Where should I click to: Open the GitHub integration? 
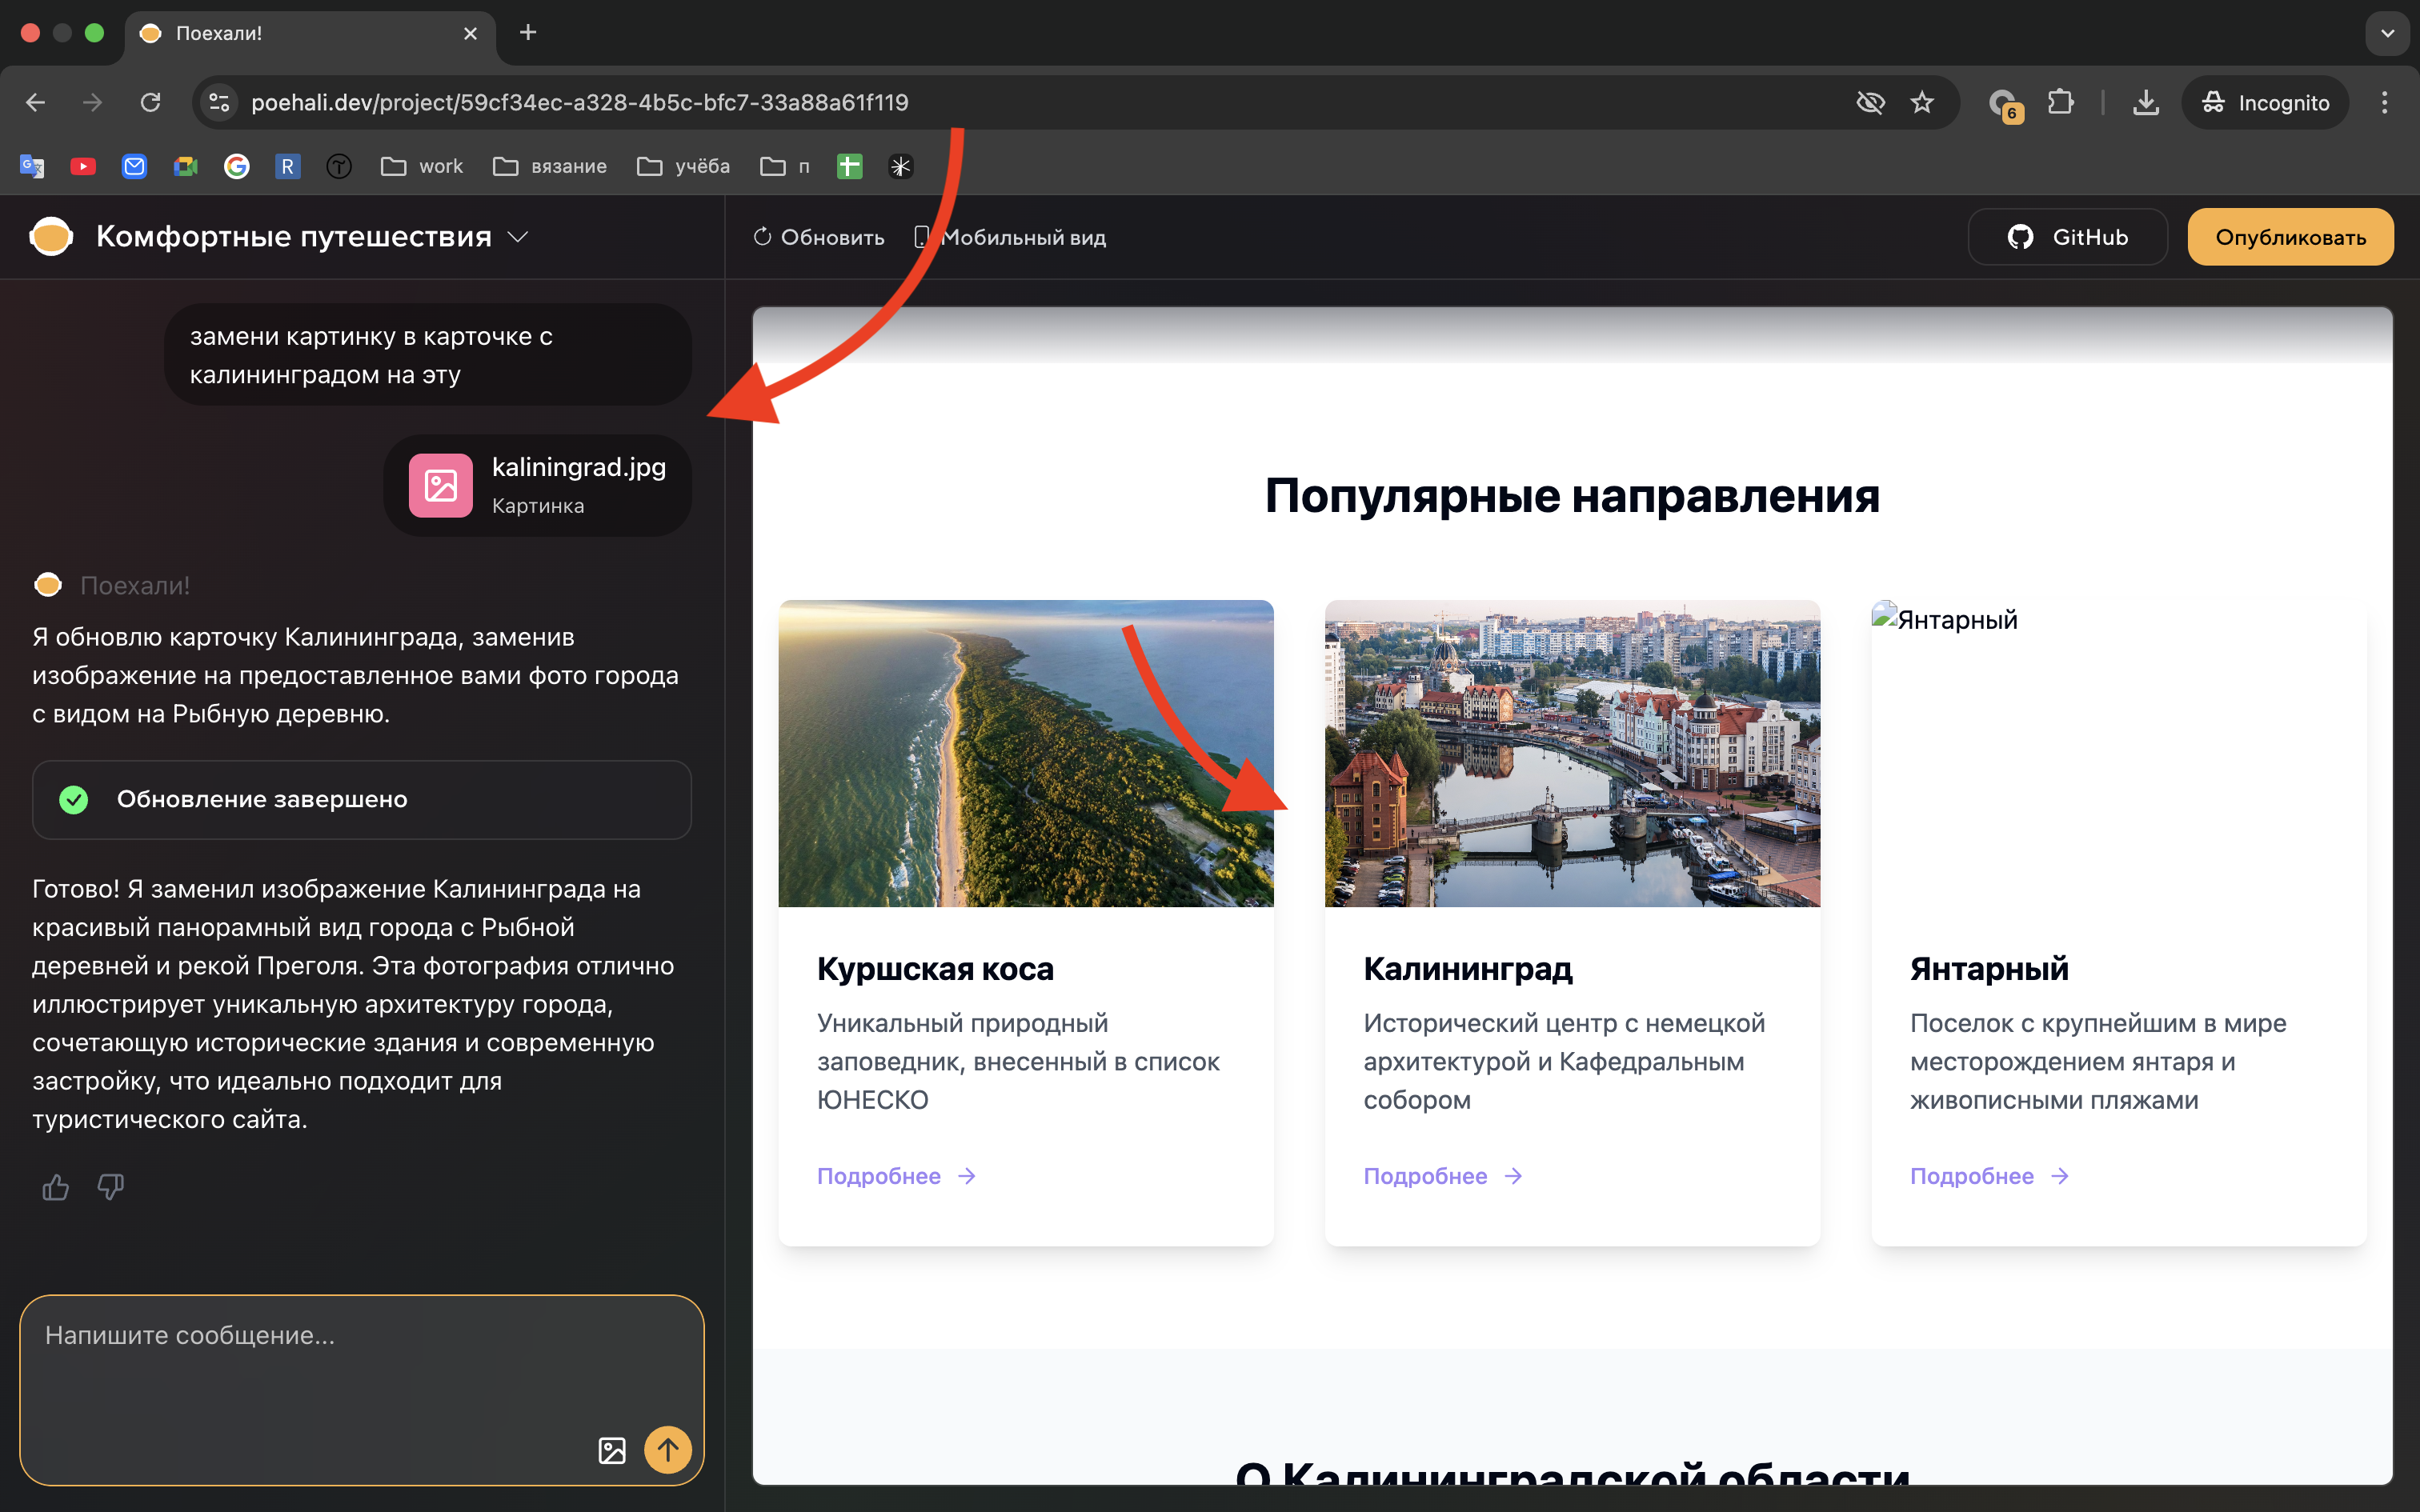pyautogui.click(x=2066, y=236)
